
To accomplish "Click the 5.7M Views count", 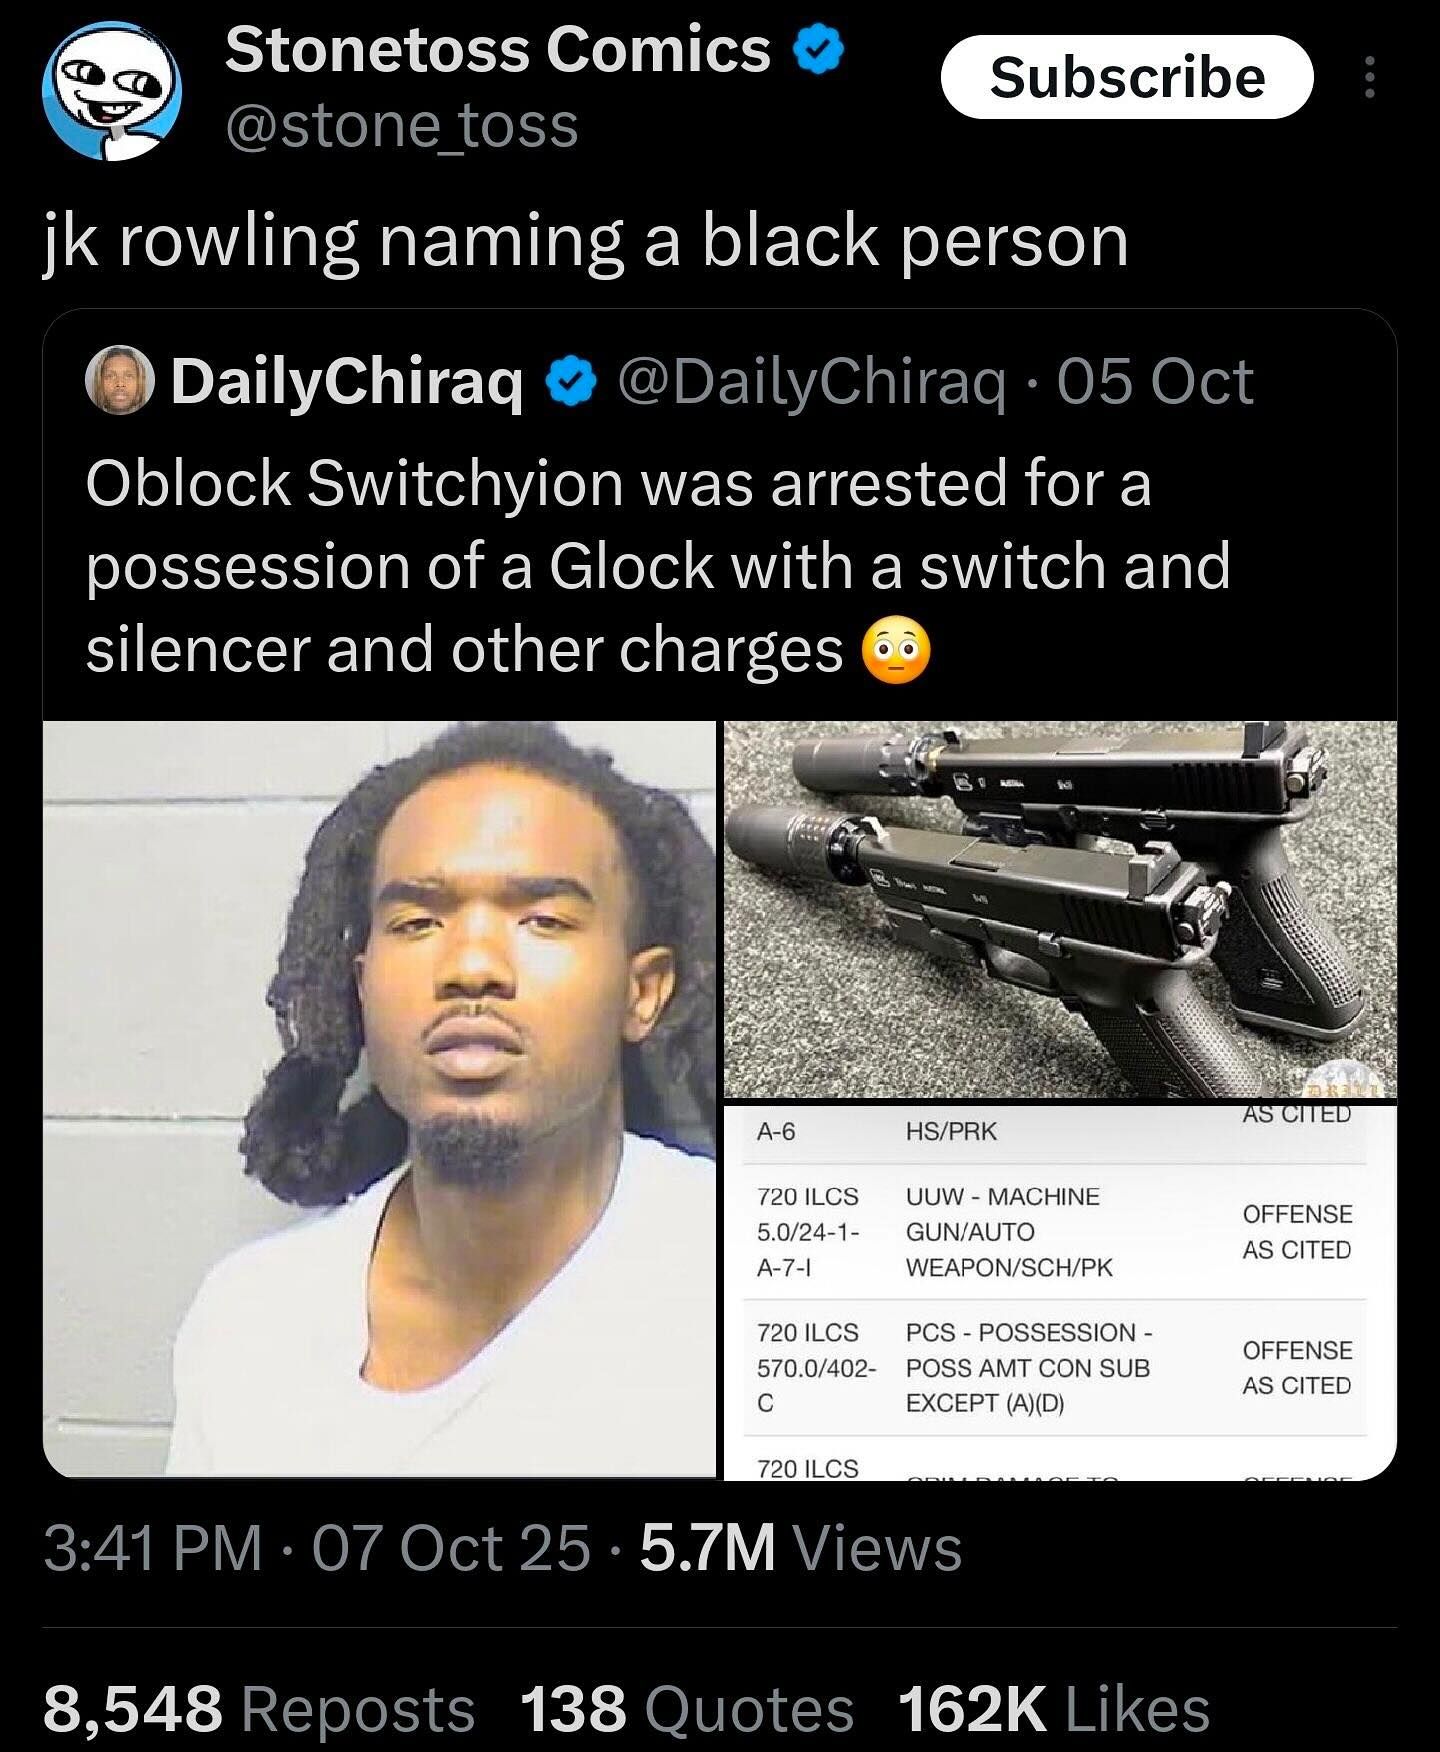I will click(801, 1548).
